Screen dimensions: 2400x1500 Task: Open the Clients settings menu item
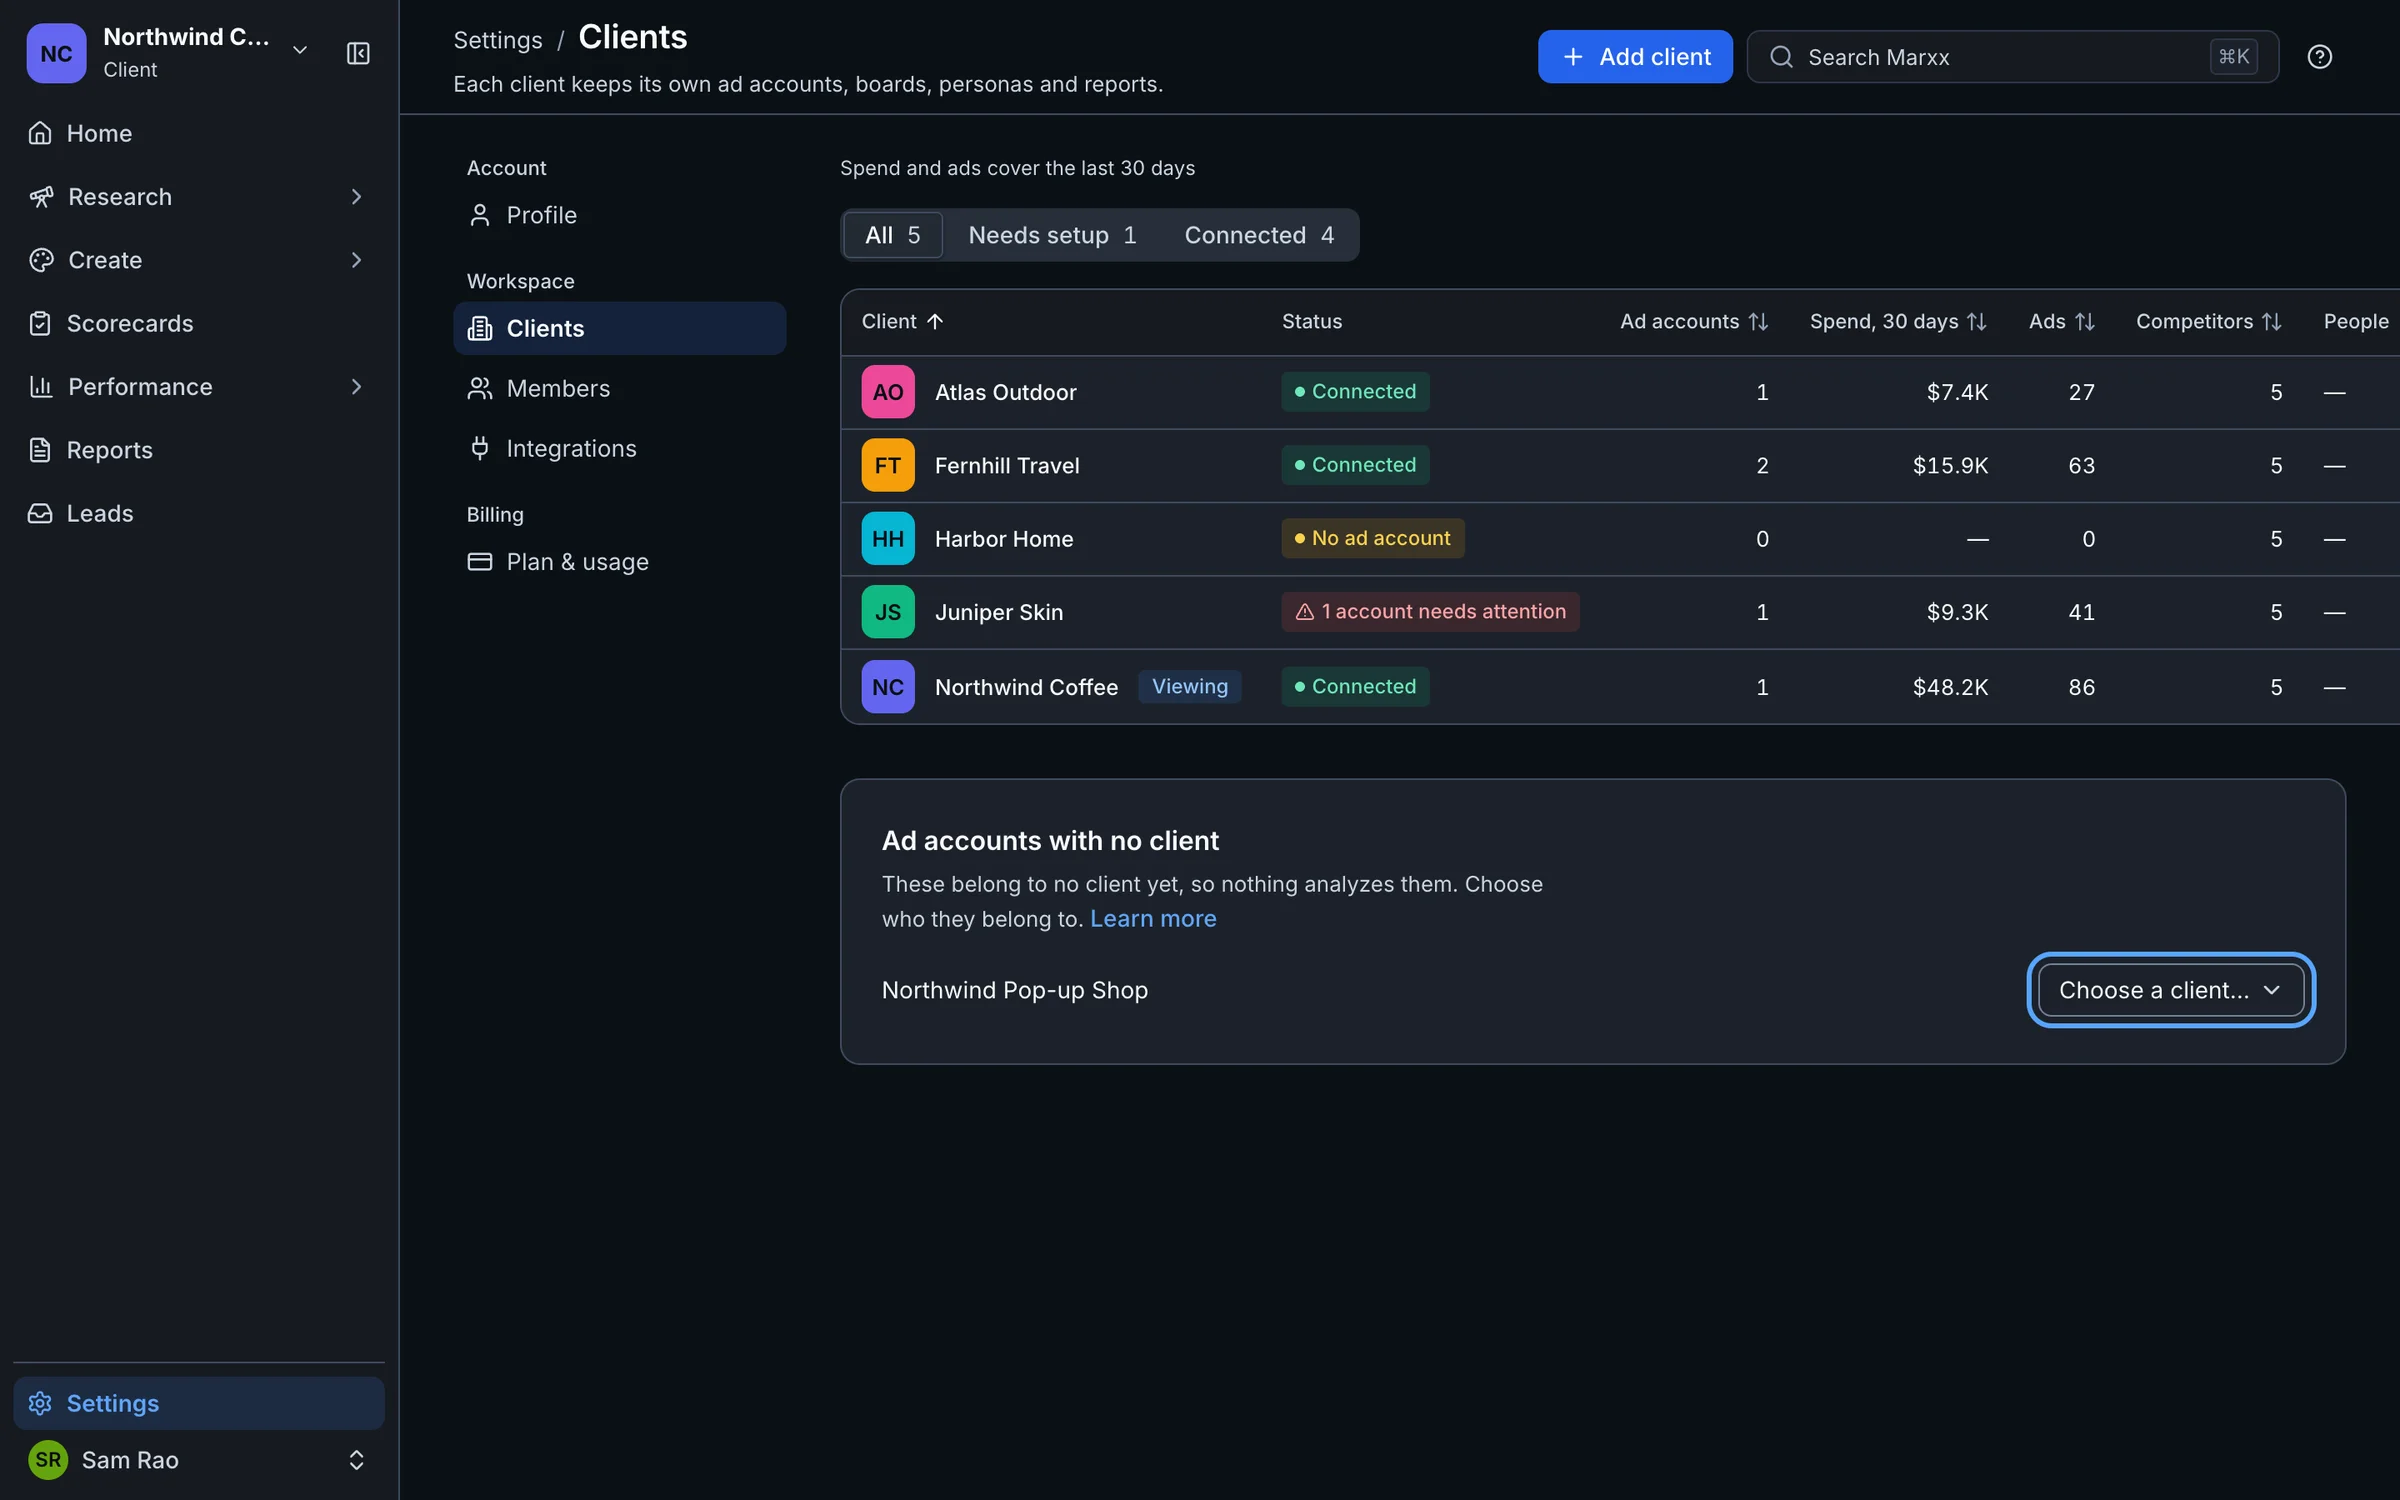[619, 328]
